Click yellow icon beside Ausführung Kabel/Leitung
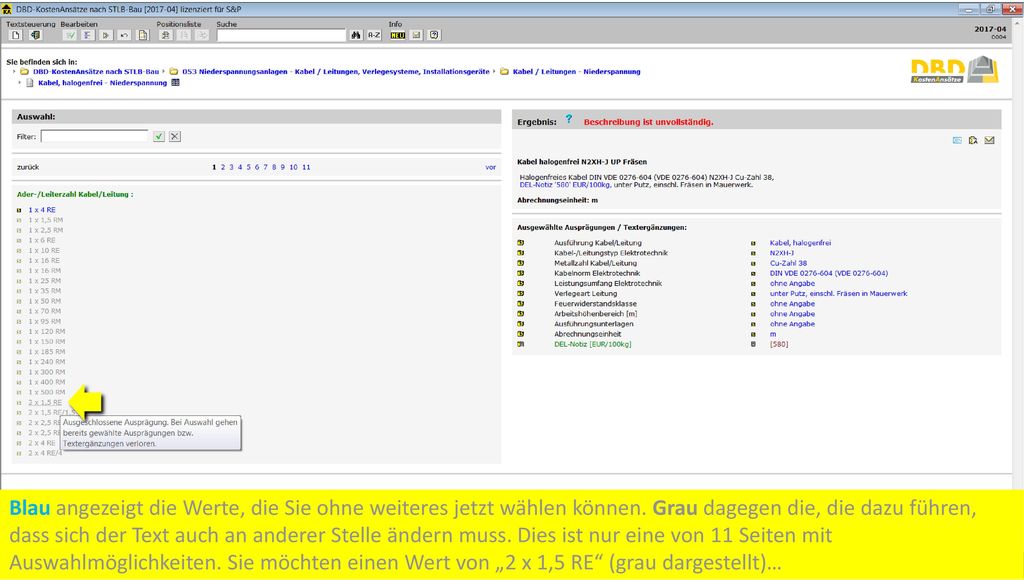 point(520,243)
